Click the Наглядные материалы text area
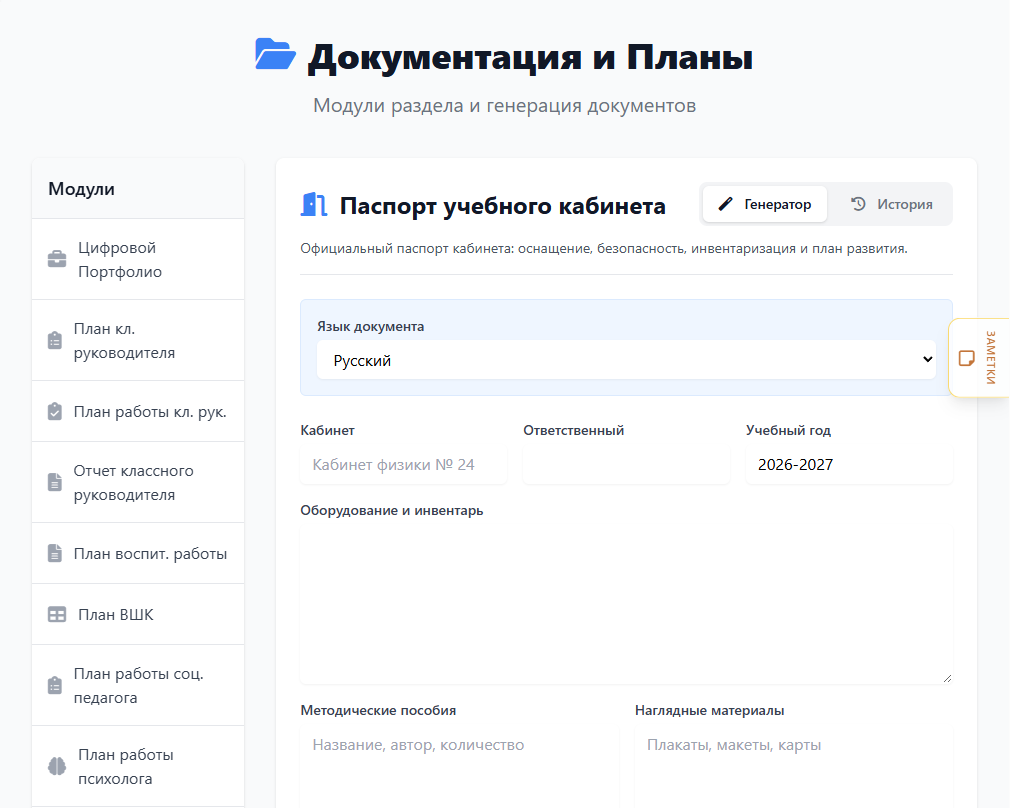1010x808 pixels. pyautogui.click(x=794, y=767)
